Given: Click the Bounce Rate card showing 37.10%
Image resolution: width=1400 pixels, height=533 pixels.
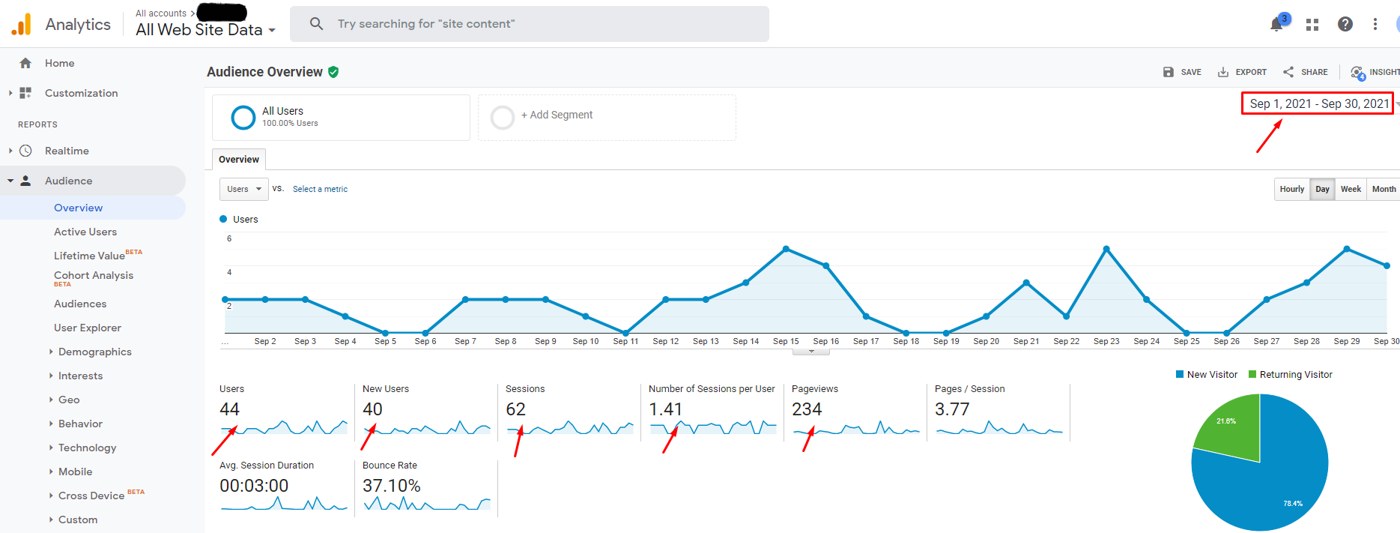Looking at the screenshot, I should click(x=427, y=487).
